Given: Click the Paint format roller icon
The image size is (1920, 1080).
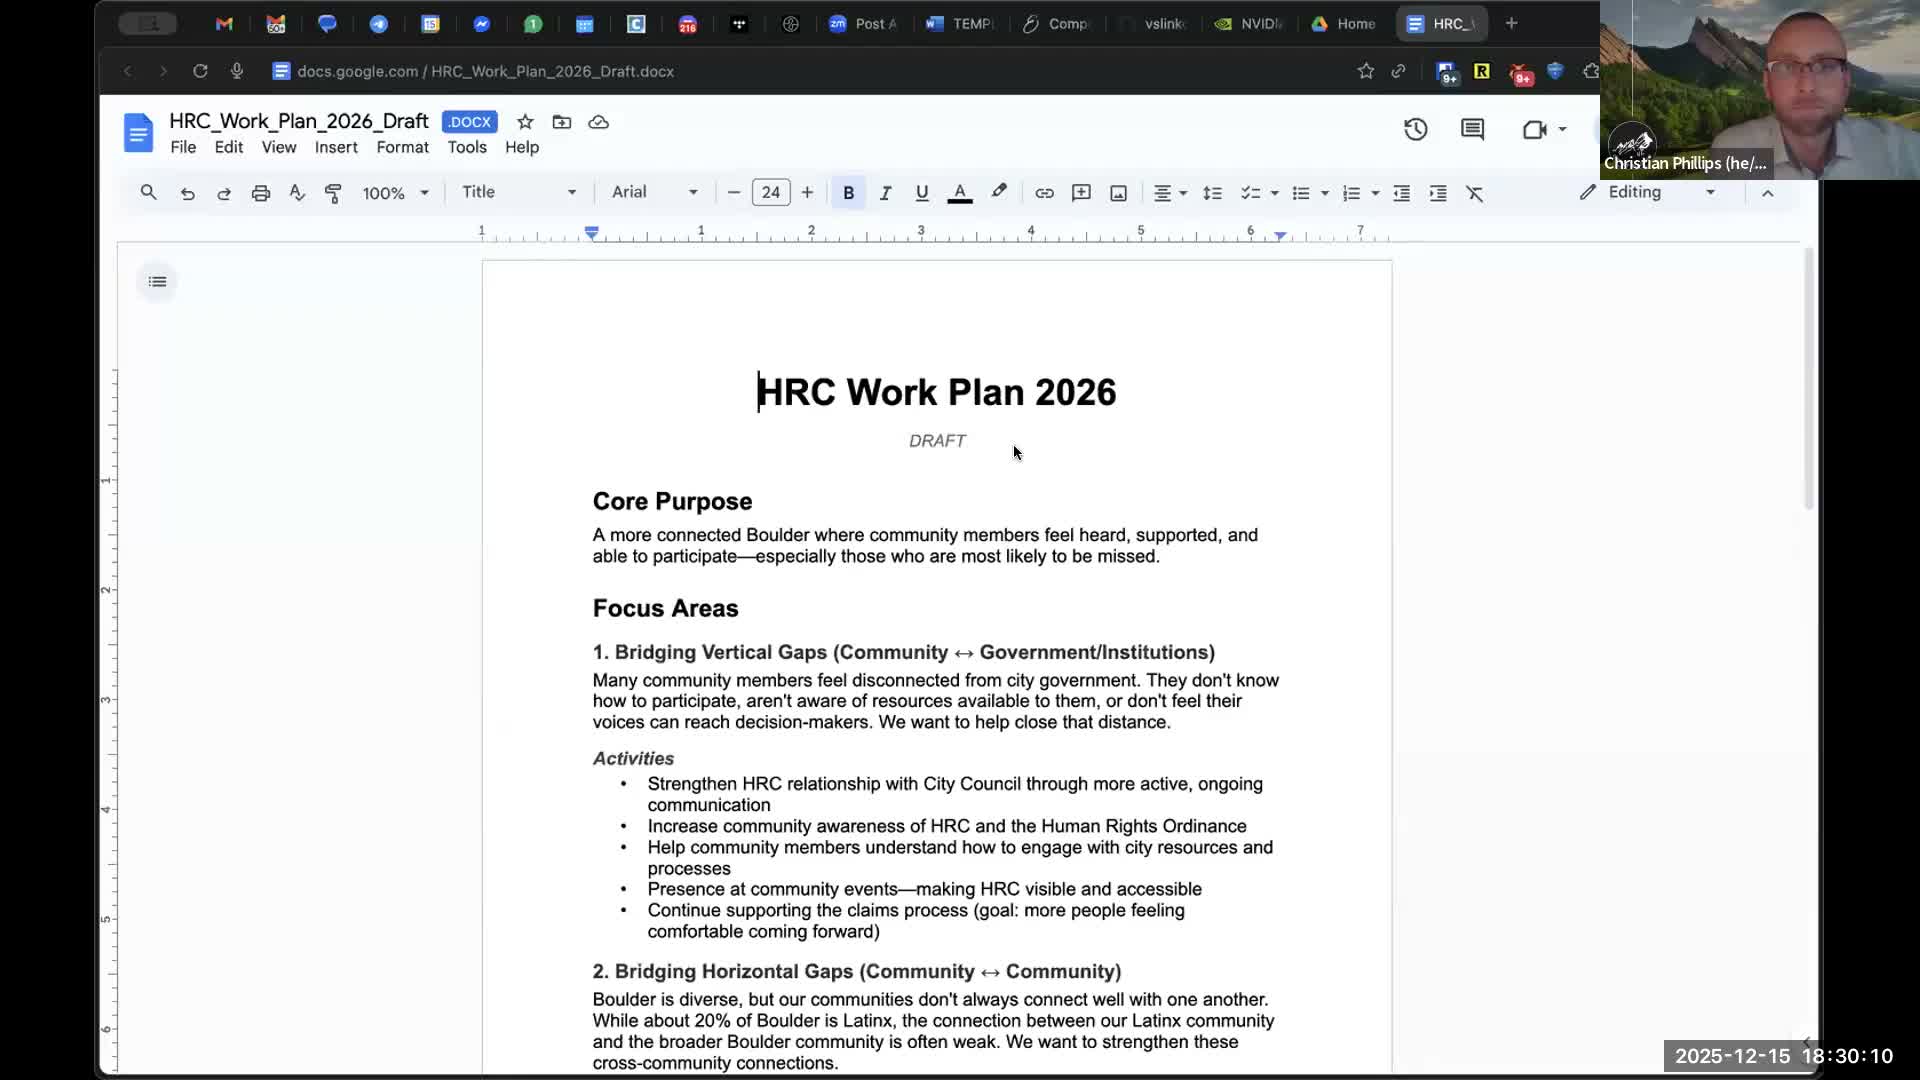Looking at the screenshot, I should click(333, 193).
